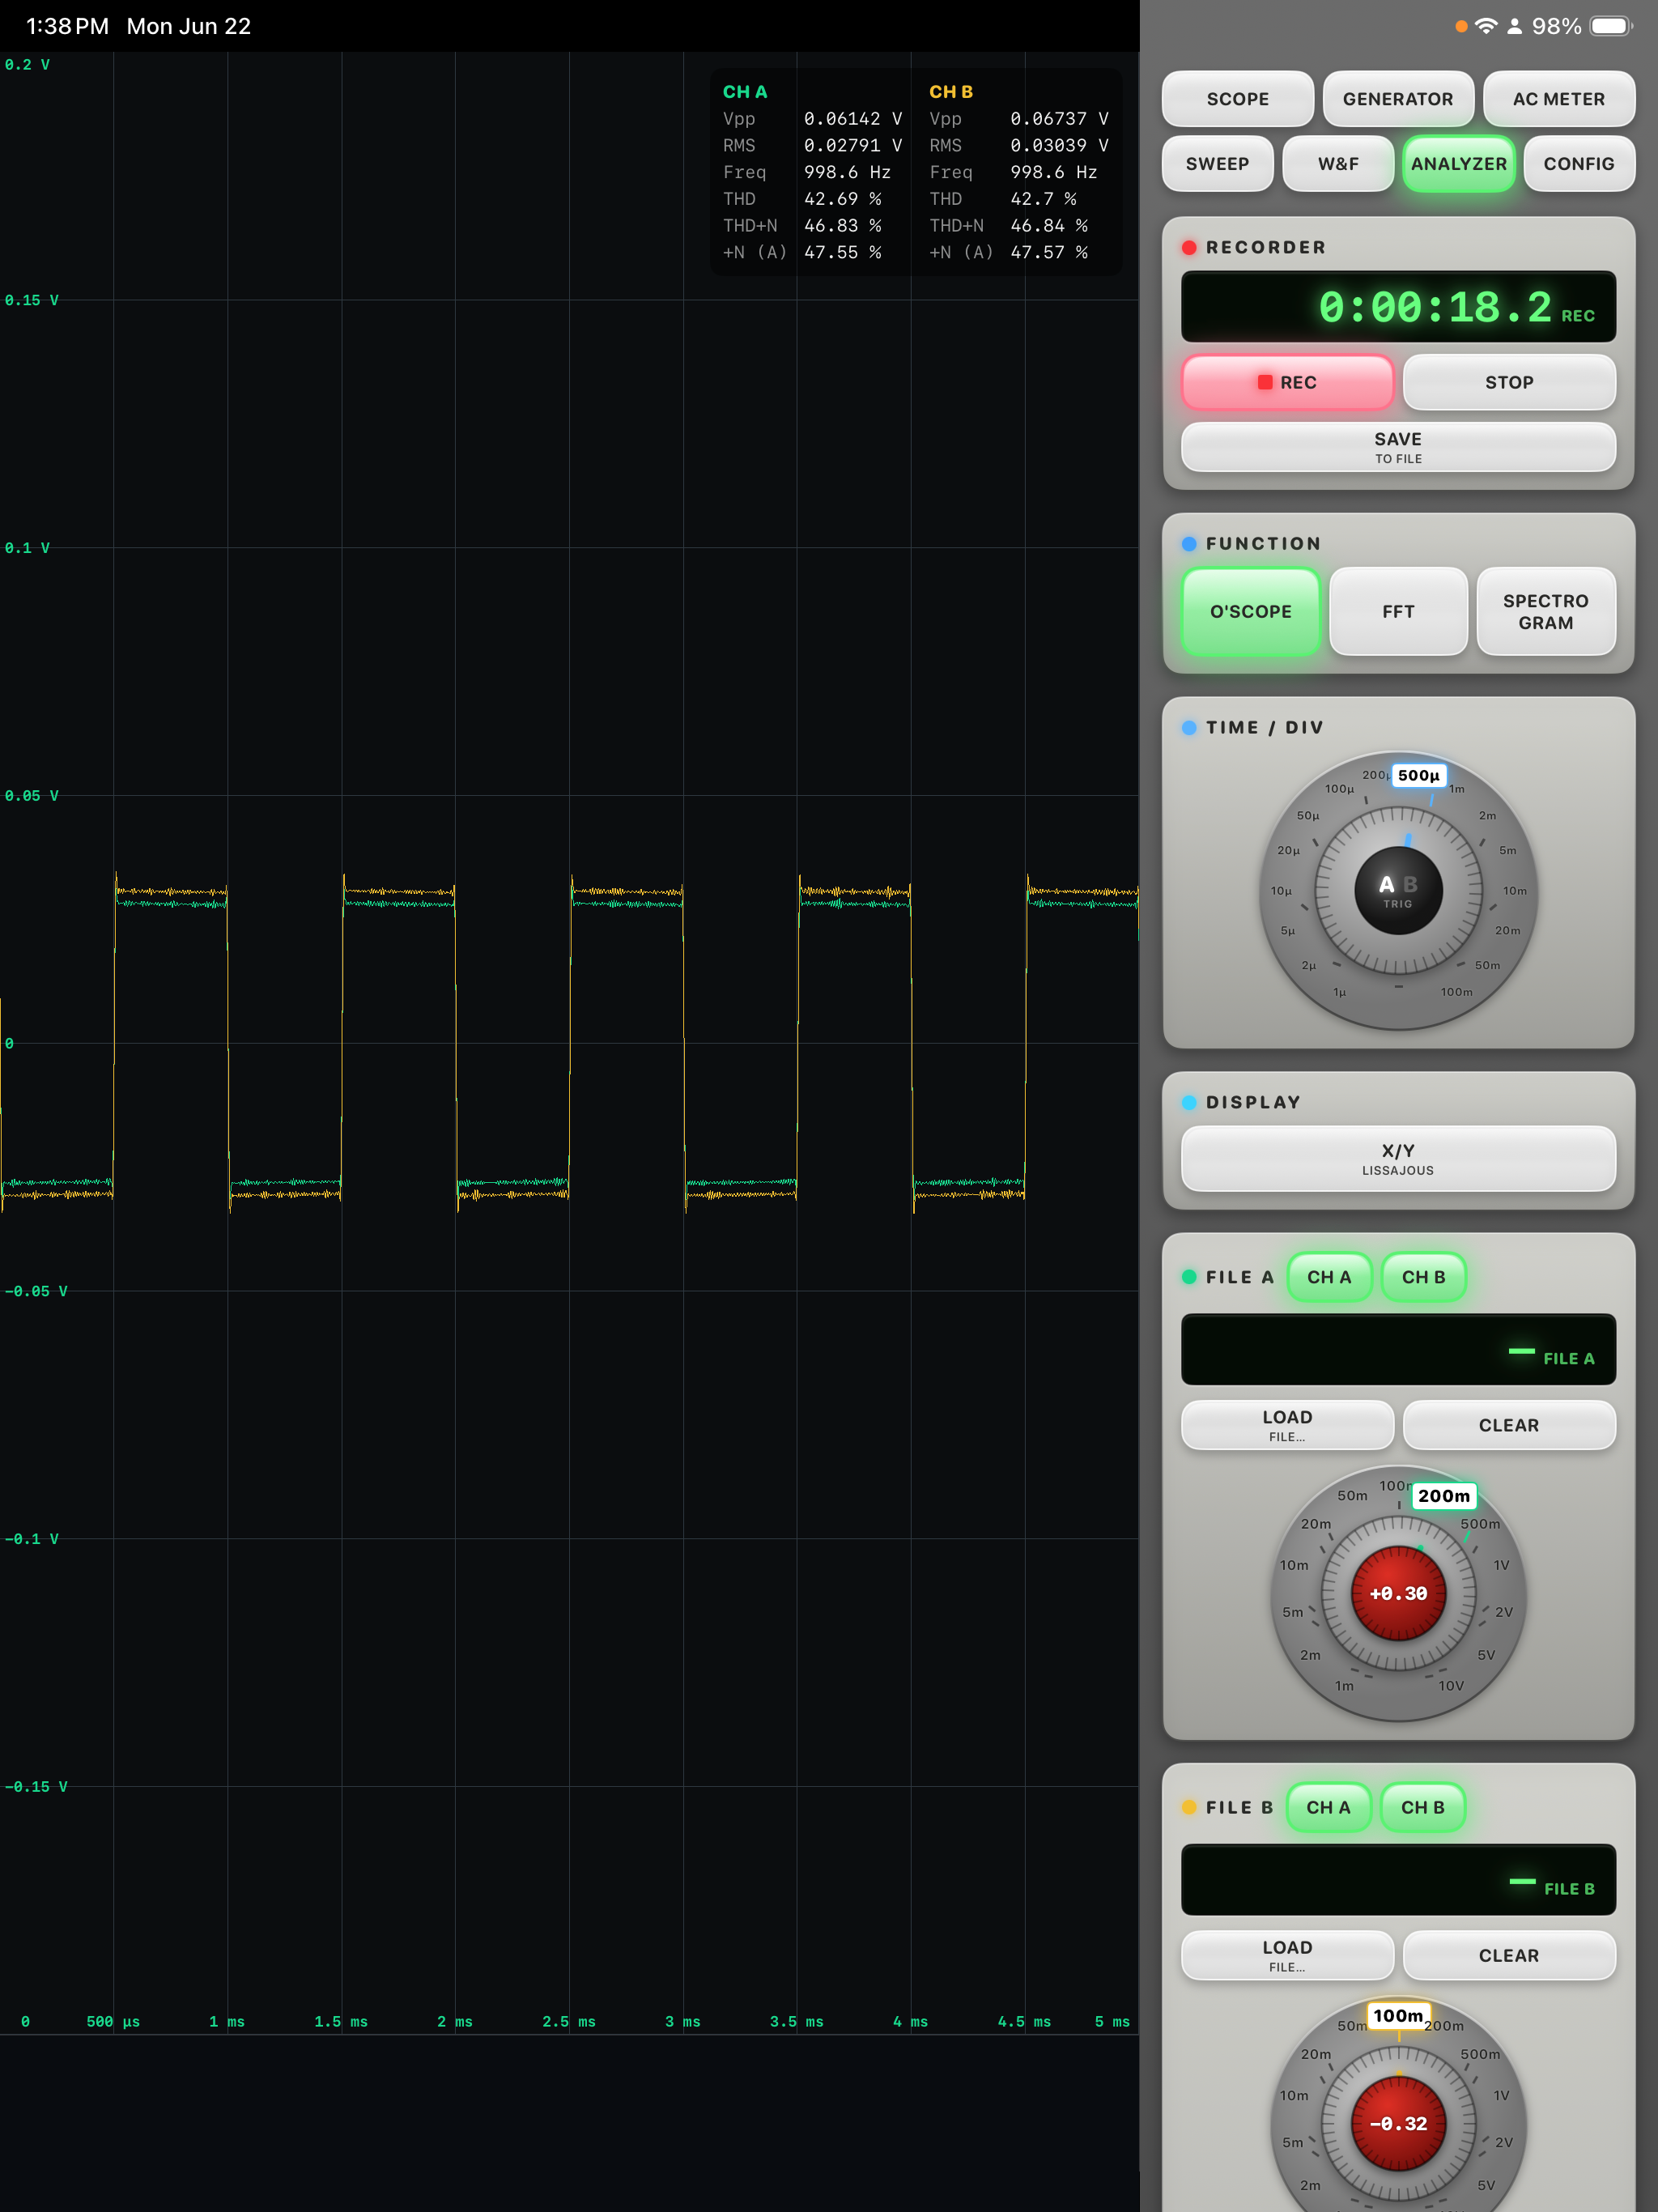Set Time/Div dial to 10m
The height and width of the screenshot is (2212, 1658).
click(1514, 891)
